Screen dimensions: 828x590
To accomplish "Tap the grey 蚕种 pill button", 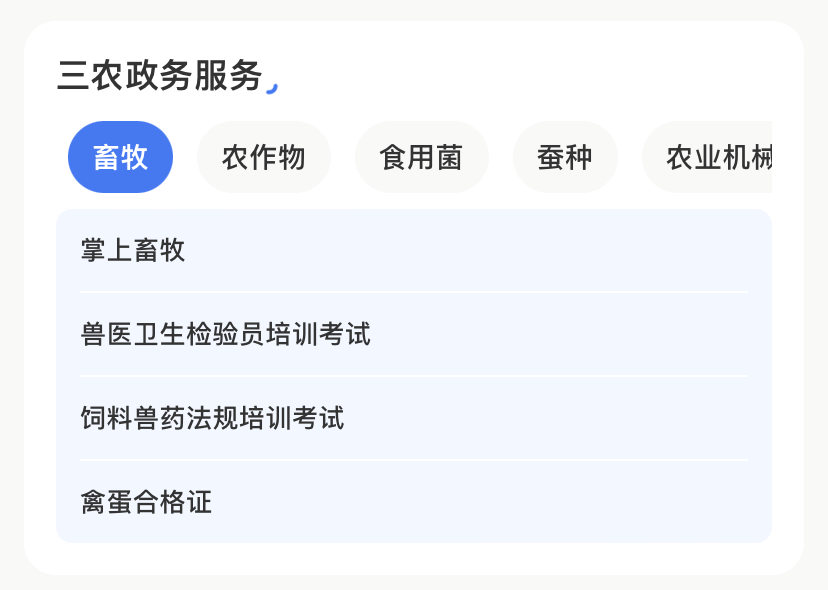I will point(565,157).
